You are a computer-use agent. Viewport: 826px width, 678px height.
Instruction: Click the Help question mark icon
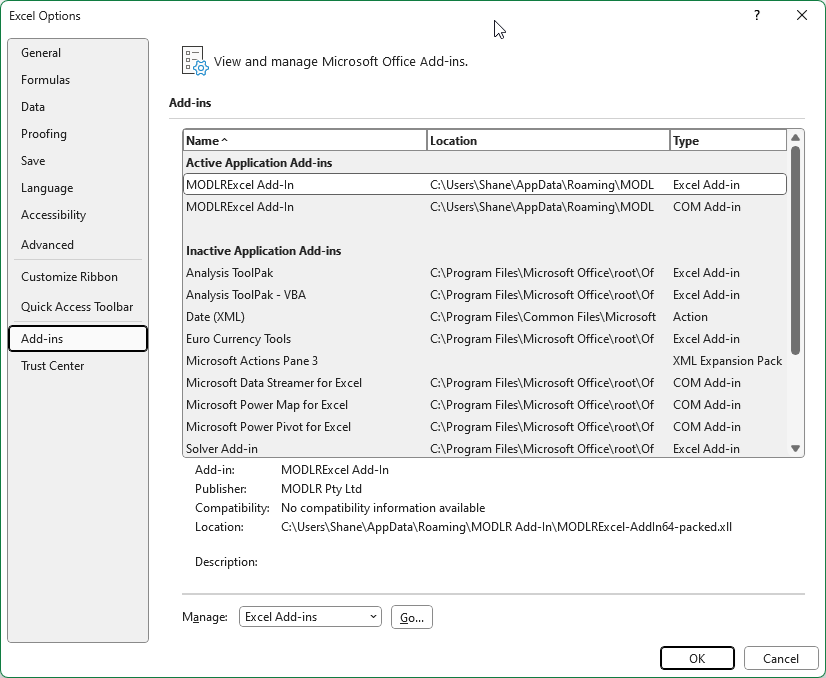pos(757,16)
